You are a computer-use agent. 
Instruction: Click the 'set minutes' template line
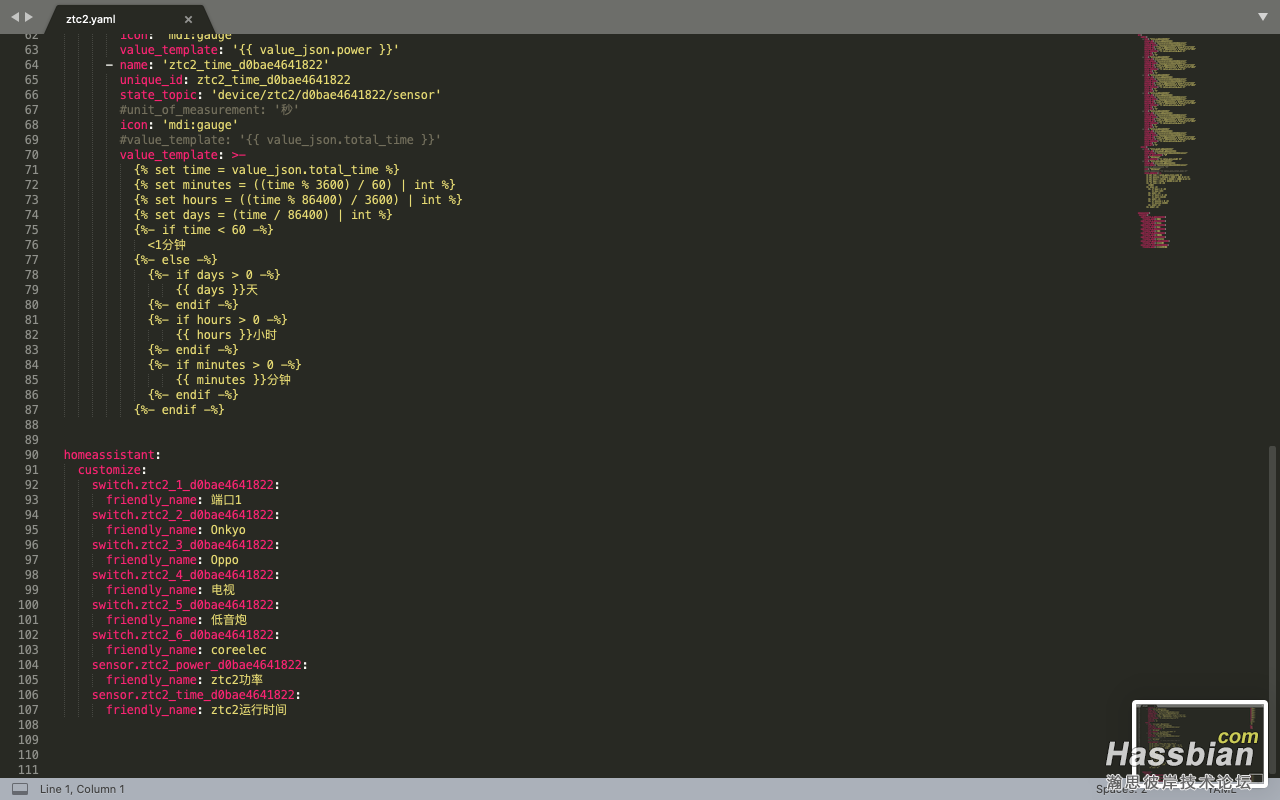tap(295, 185)
